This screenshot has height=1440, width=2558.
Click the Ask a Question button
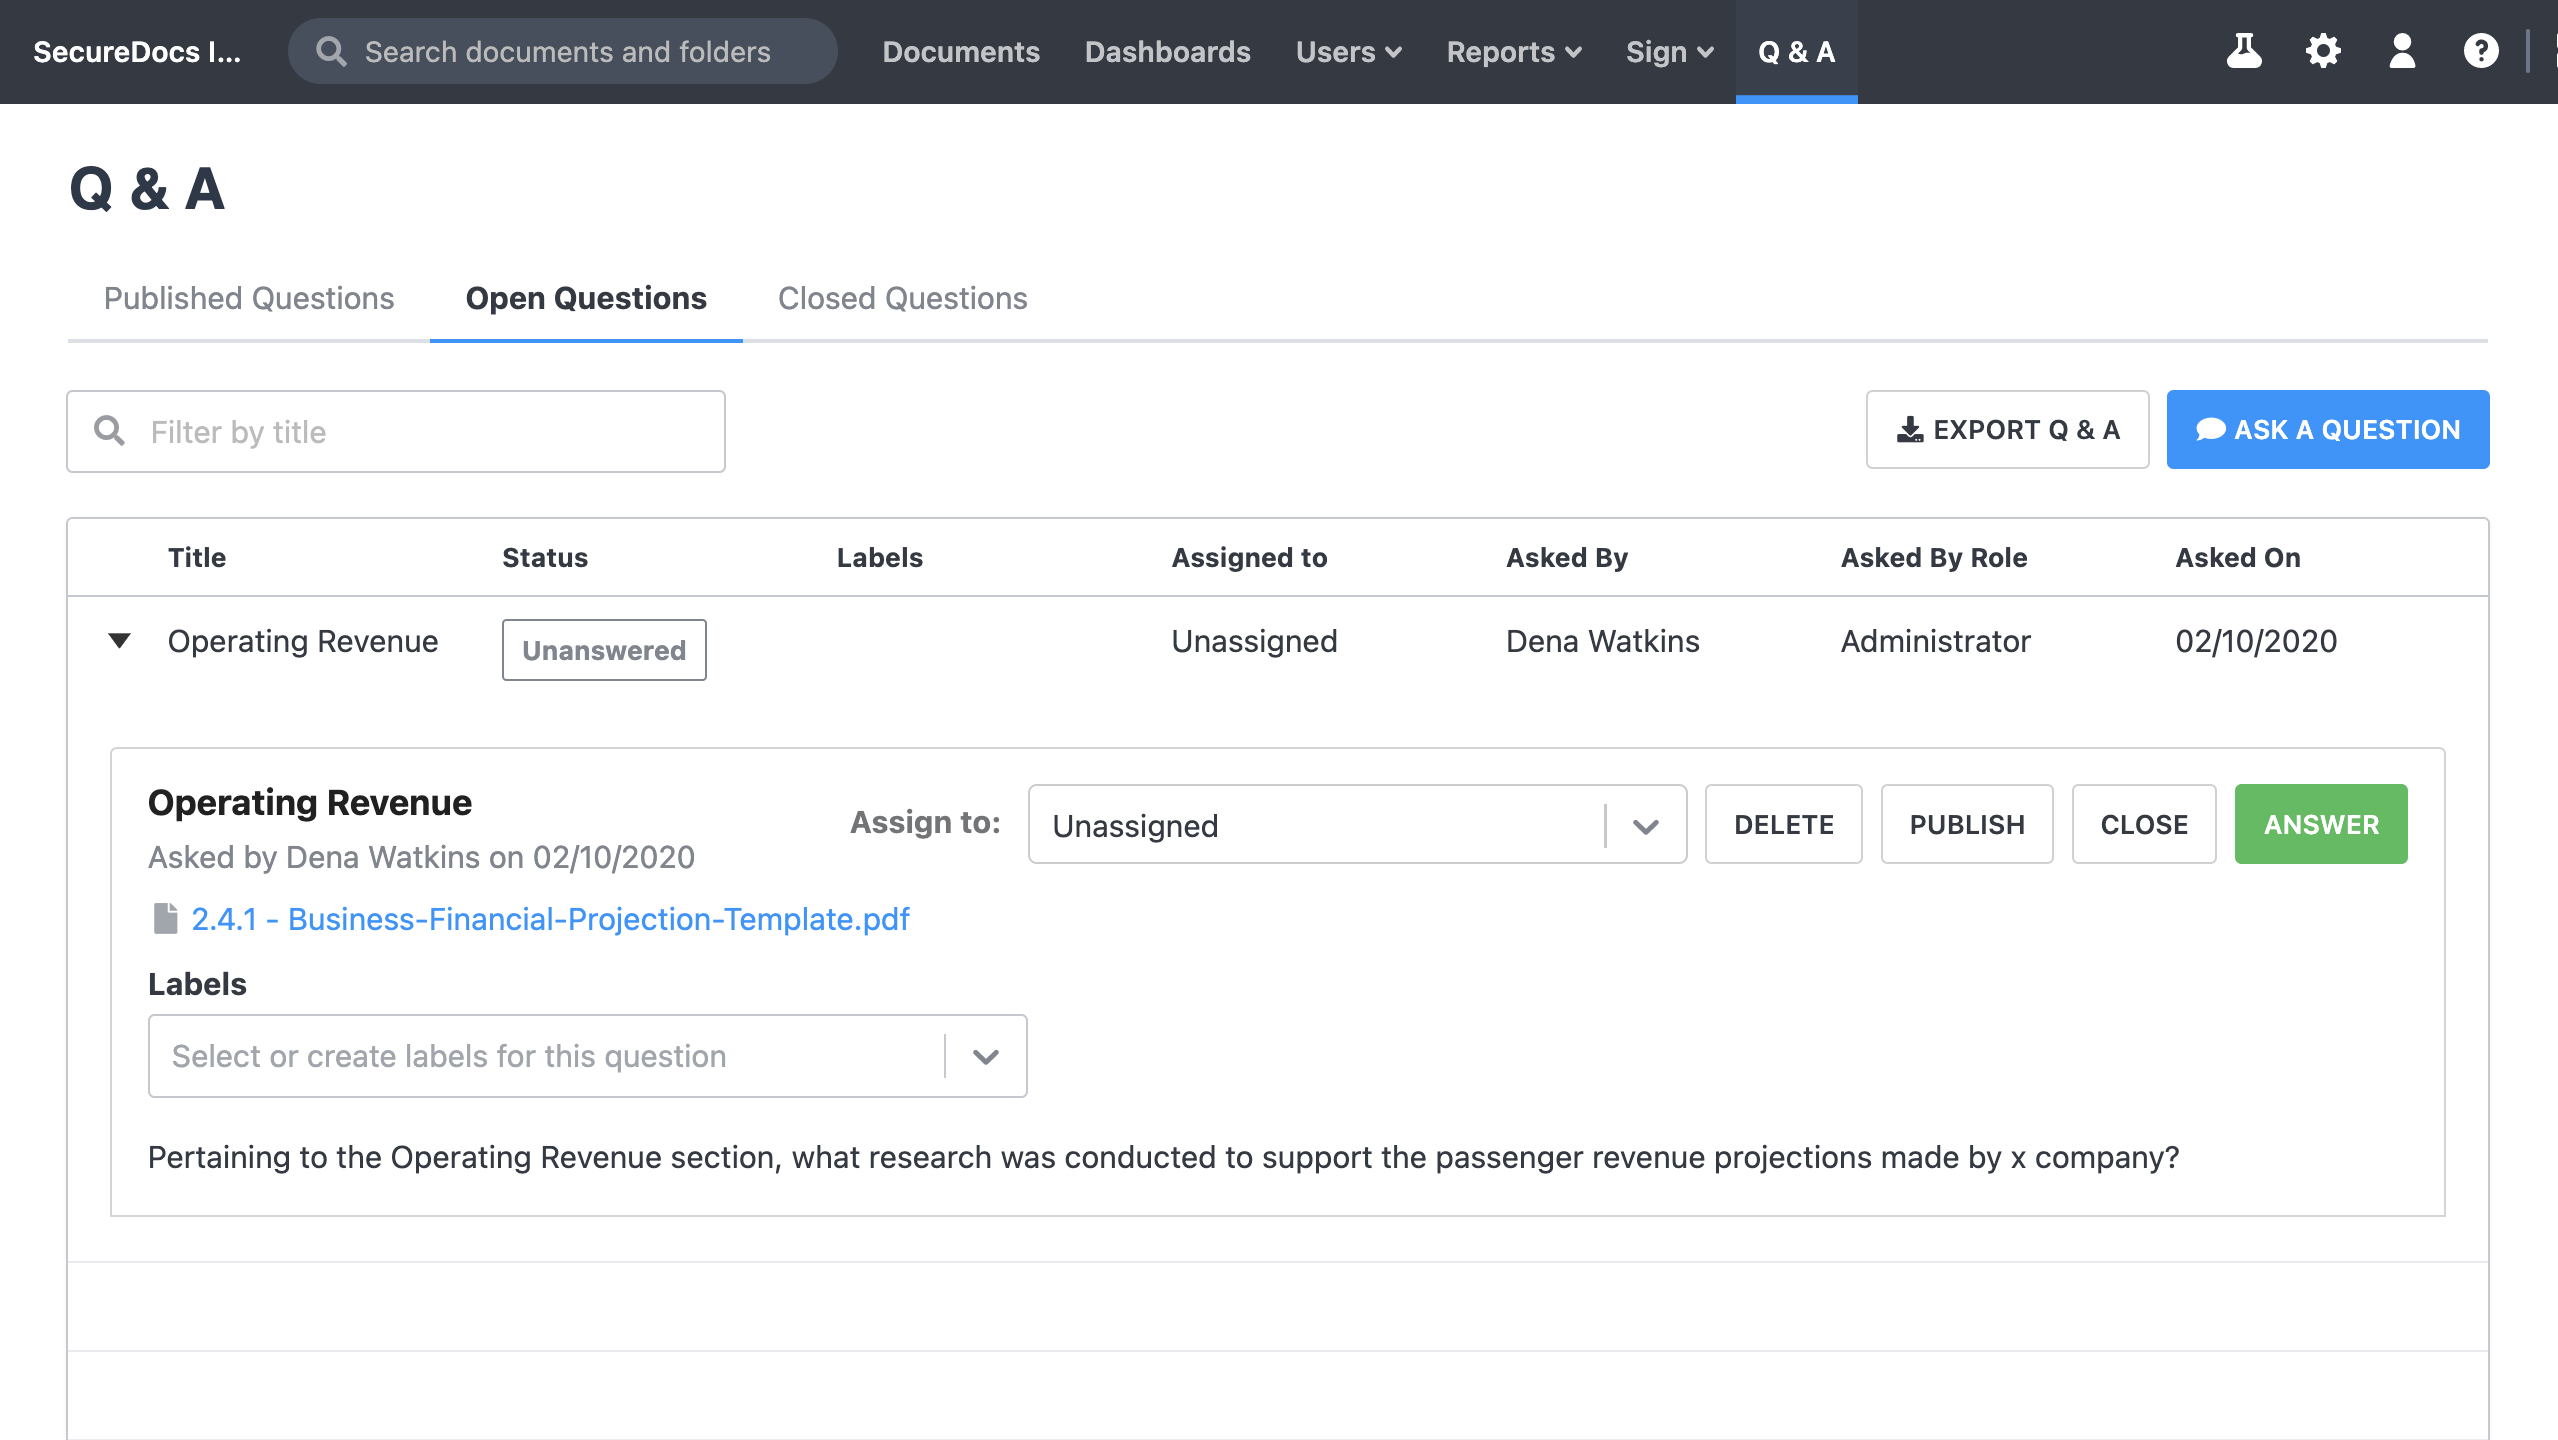2328,428
